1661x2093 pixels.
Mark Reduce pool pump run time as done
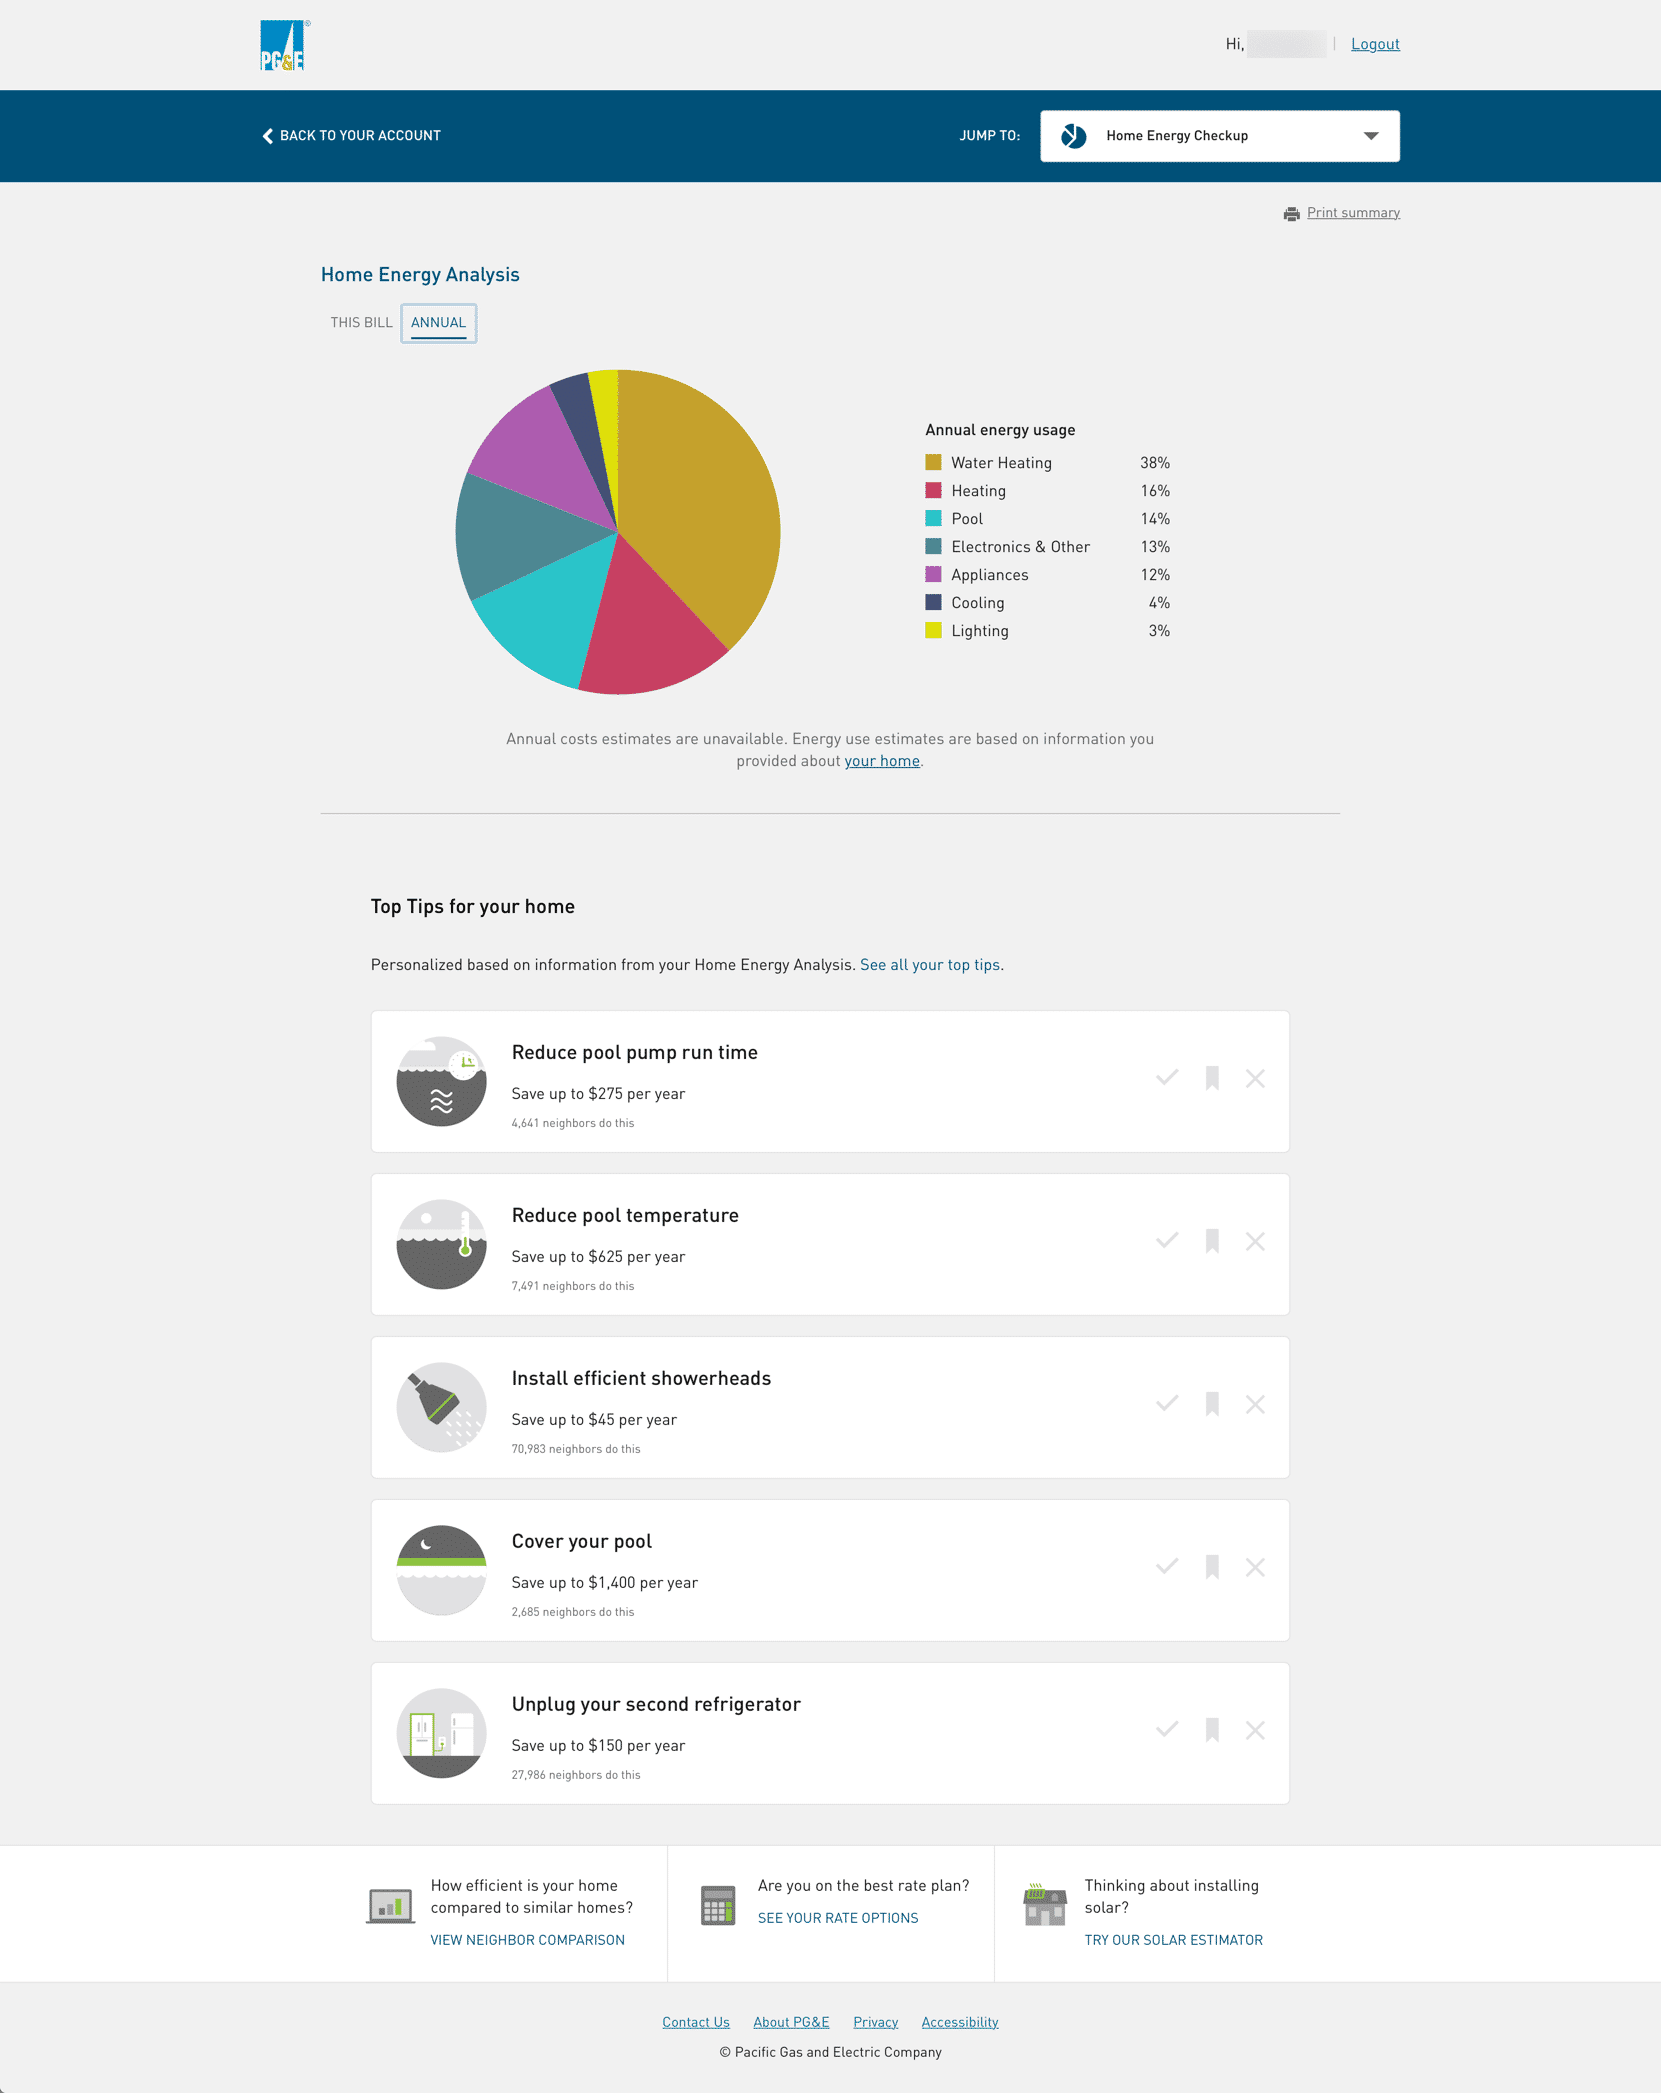tap(1167, 1078)
